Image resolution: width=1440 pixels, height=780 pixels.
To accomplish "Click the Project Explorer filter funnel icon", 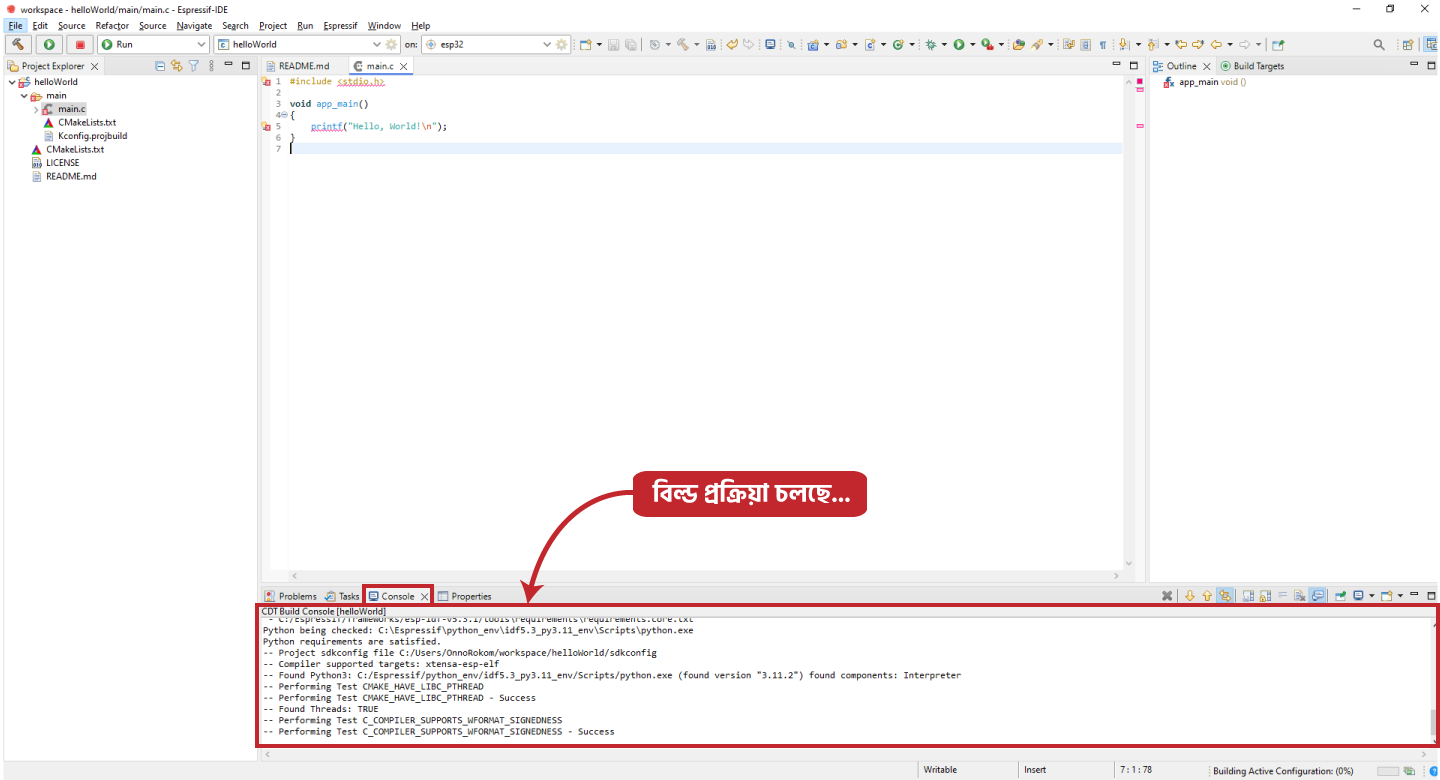I will pyautogui.click(x=194, y=66).
